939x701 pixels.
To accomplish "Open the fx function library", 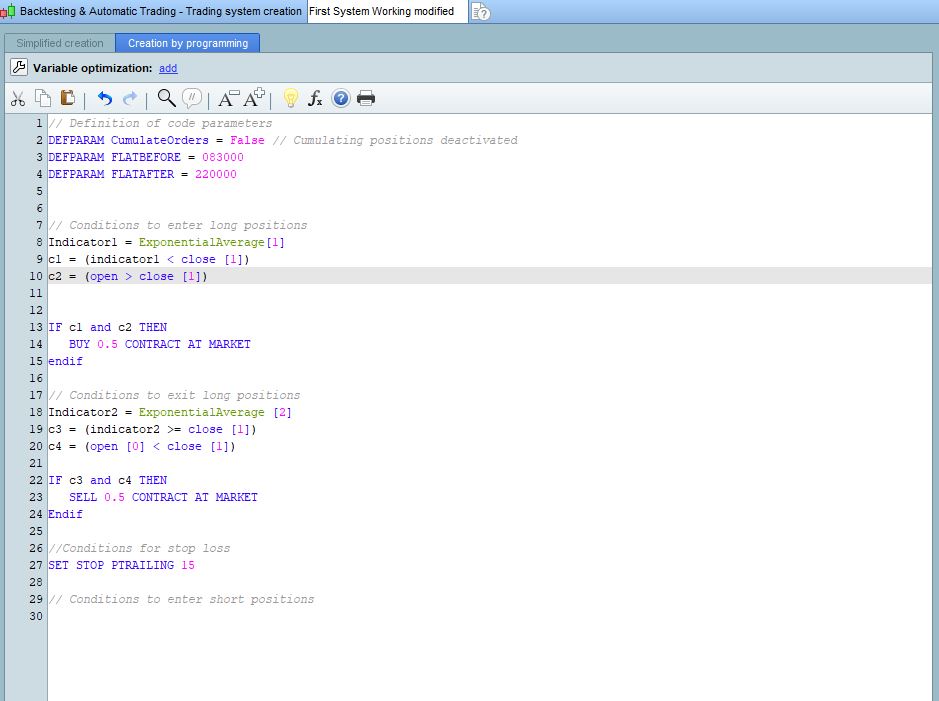I will (x=315, y=98).
